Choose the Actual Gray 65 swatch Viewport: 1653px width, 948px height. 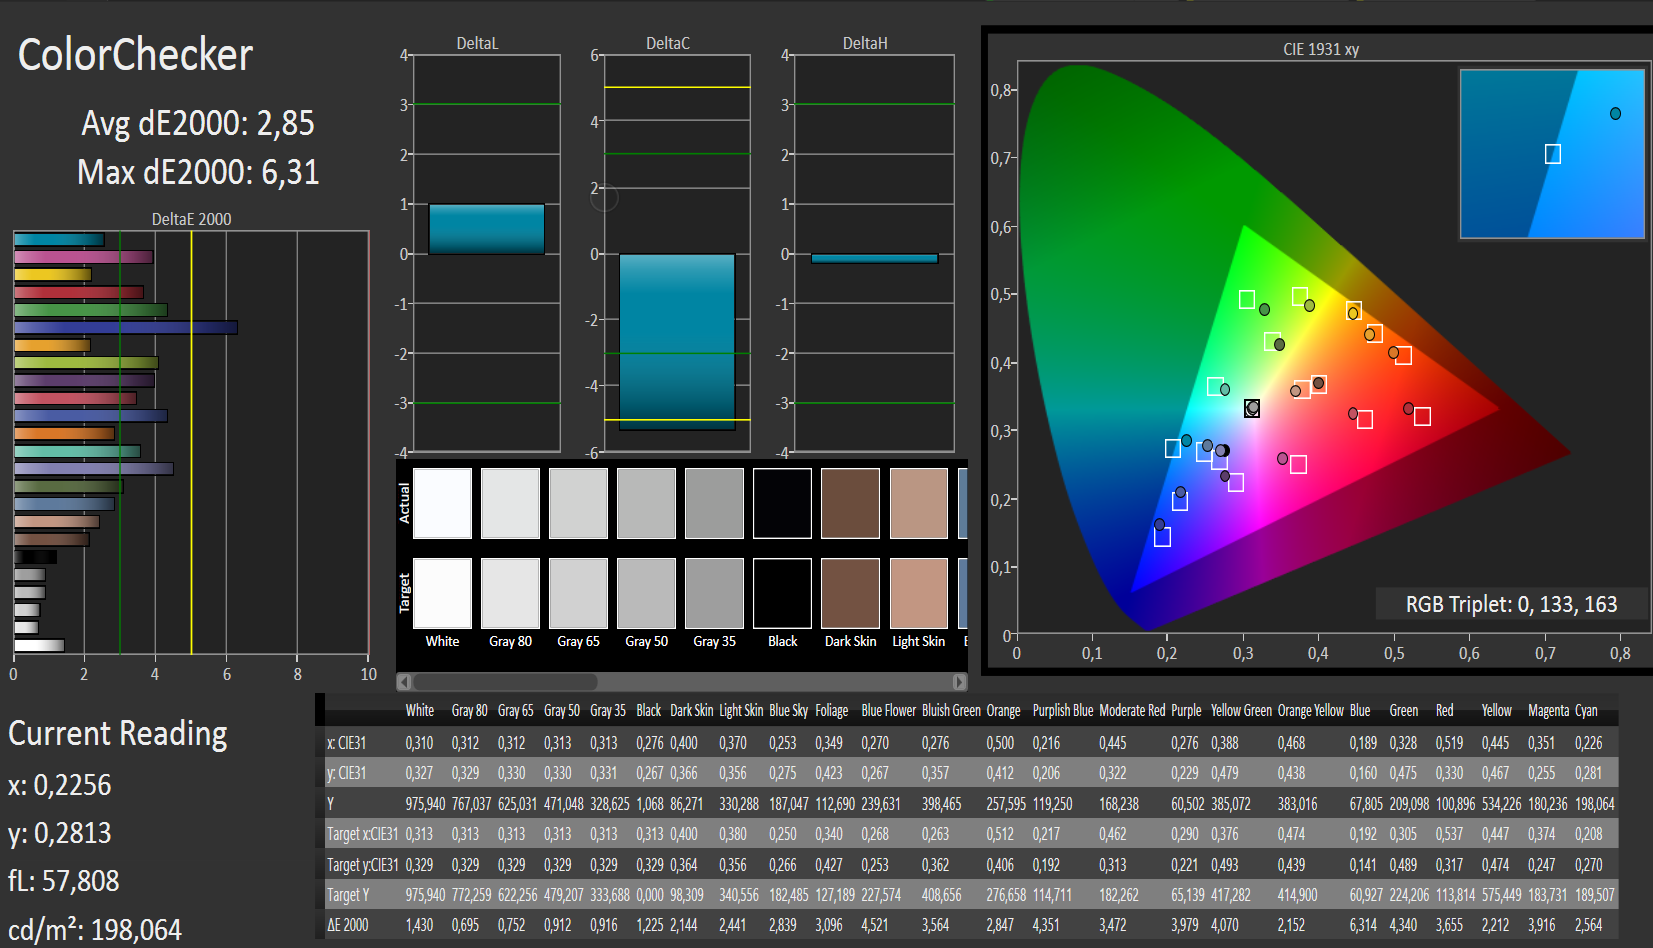point(578,503)
